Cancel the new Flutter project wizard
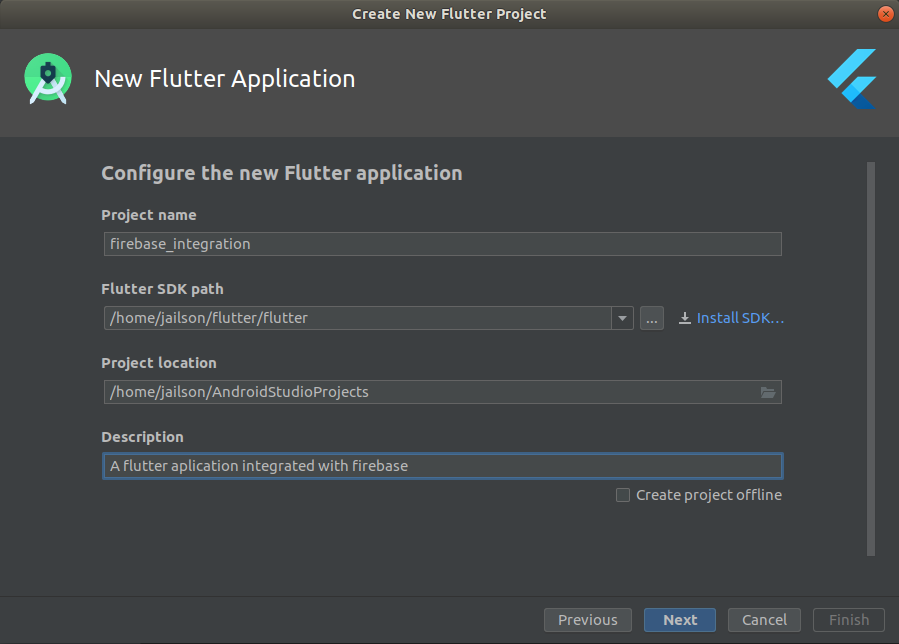The image size is (899, 644). (x=764, y=620)
